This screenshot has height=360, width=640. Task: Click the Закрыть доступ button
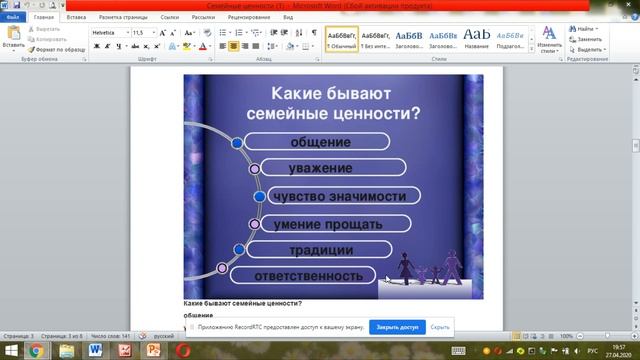click(x=397, y=327)
